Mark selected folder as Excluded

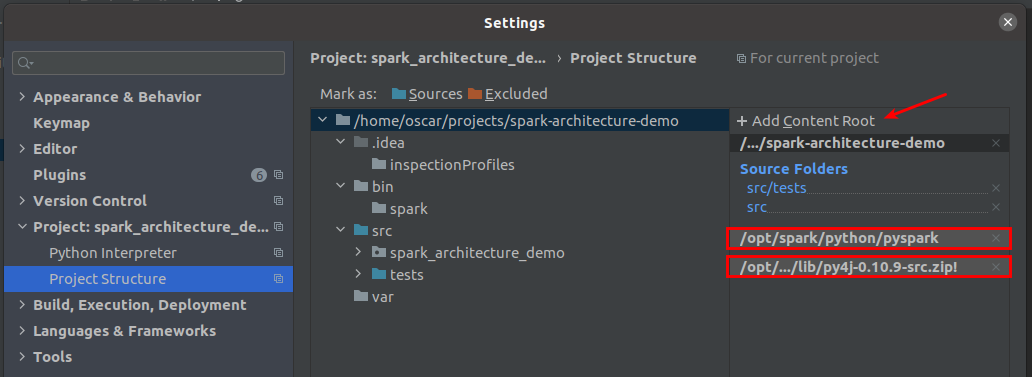pos(507,94)
